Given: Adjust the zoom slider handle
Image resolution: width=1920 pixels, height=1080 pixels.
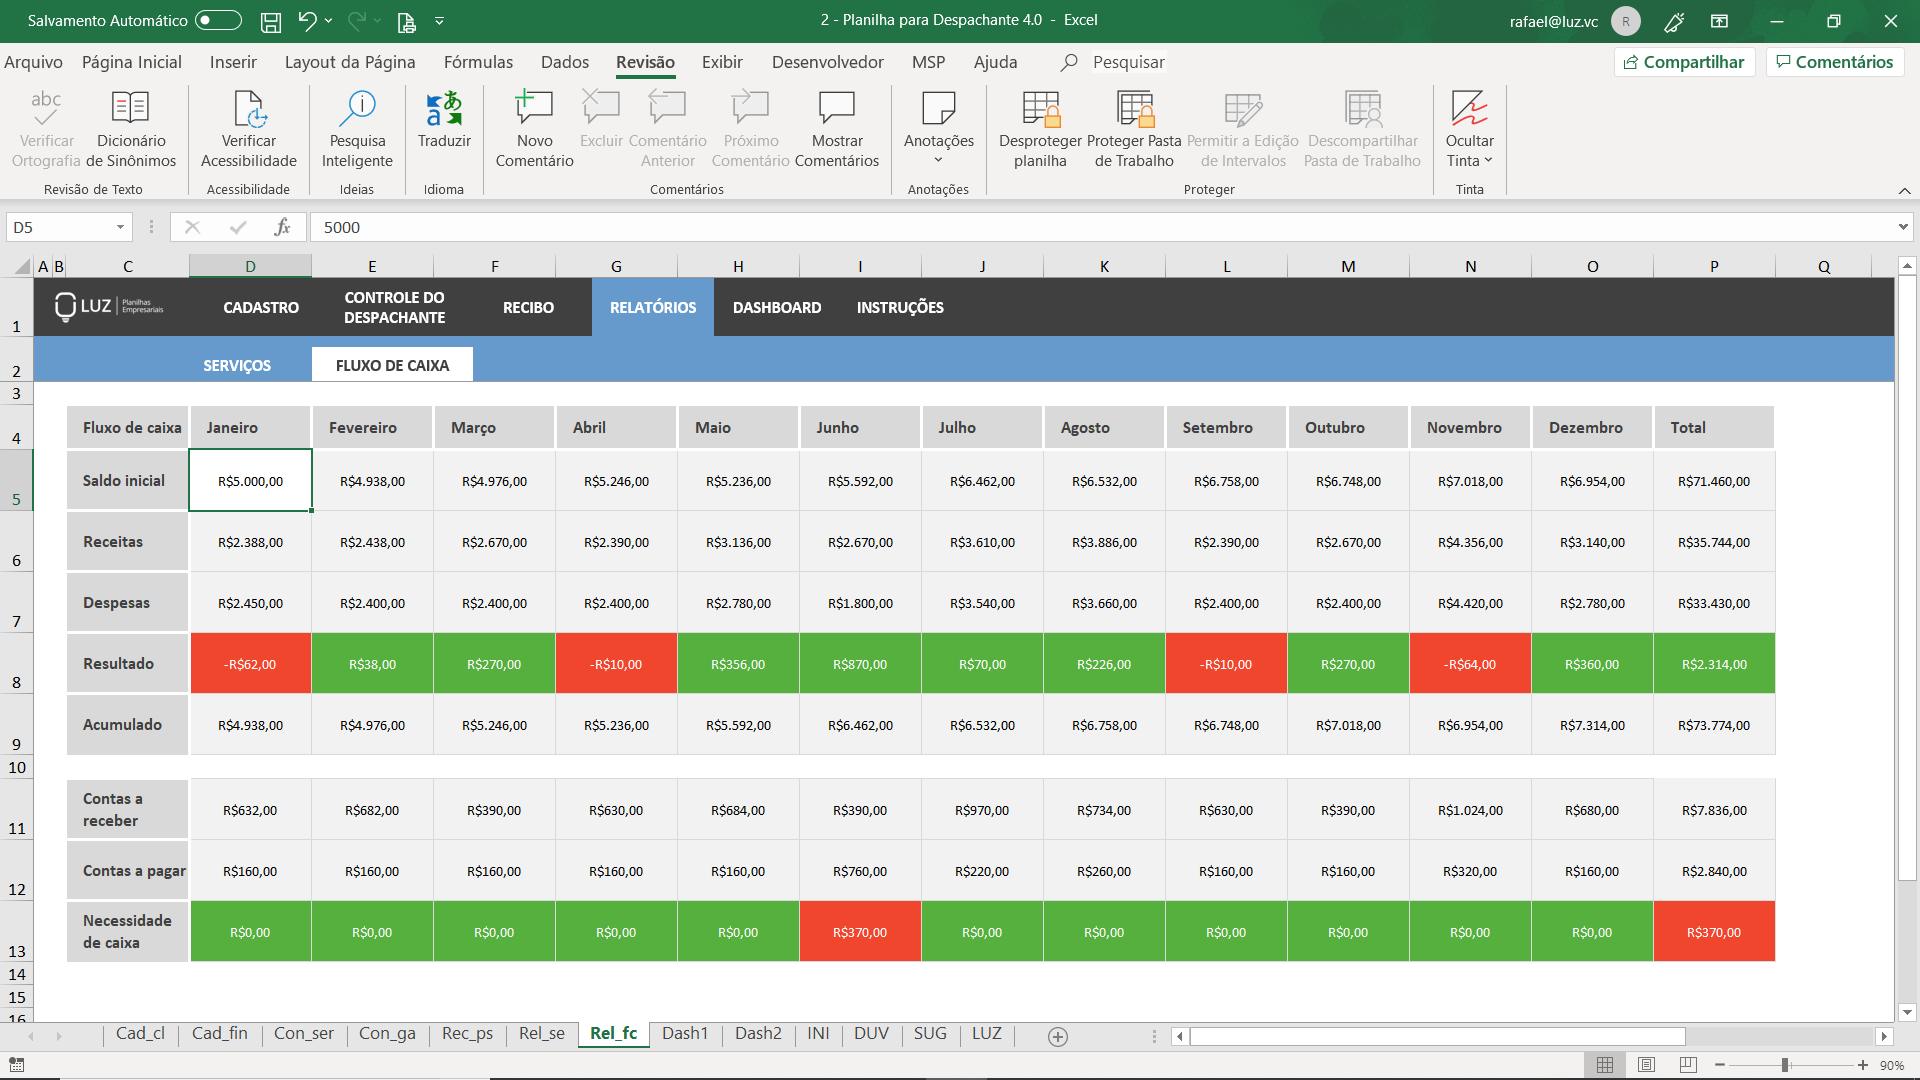Looking at the screenshot, I should [x=1785, y=1065].
